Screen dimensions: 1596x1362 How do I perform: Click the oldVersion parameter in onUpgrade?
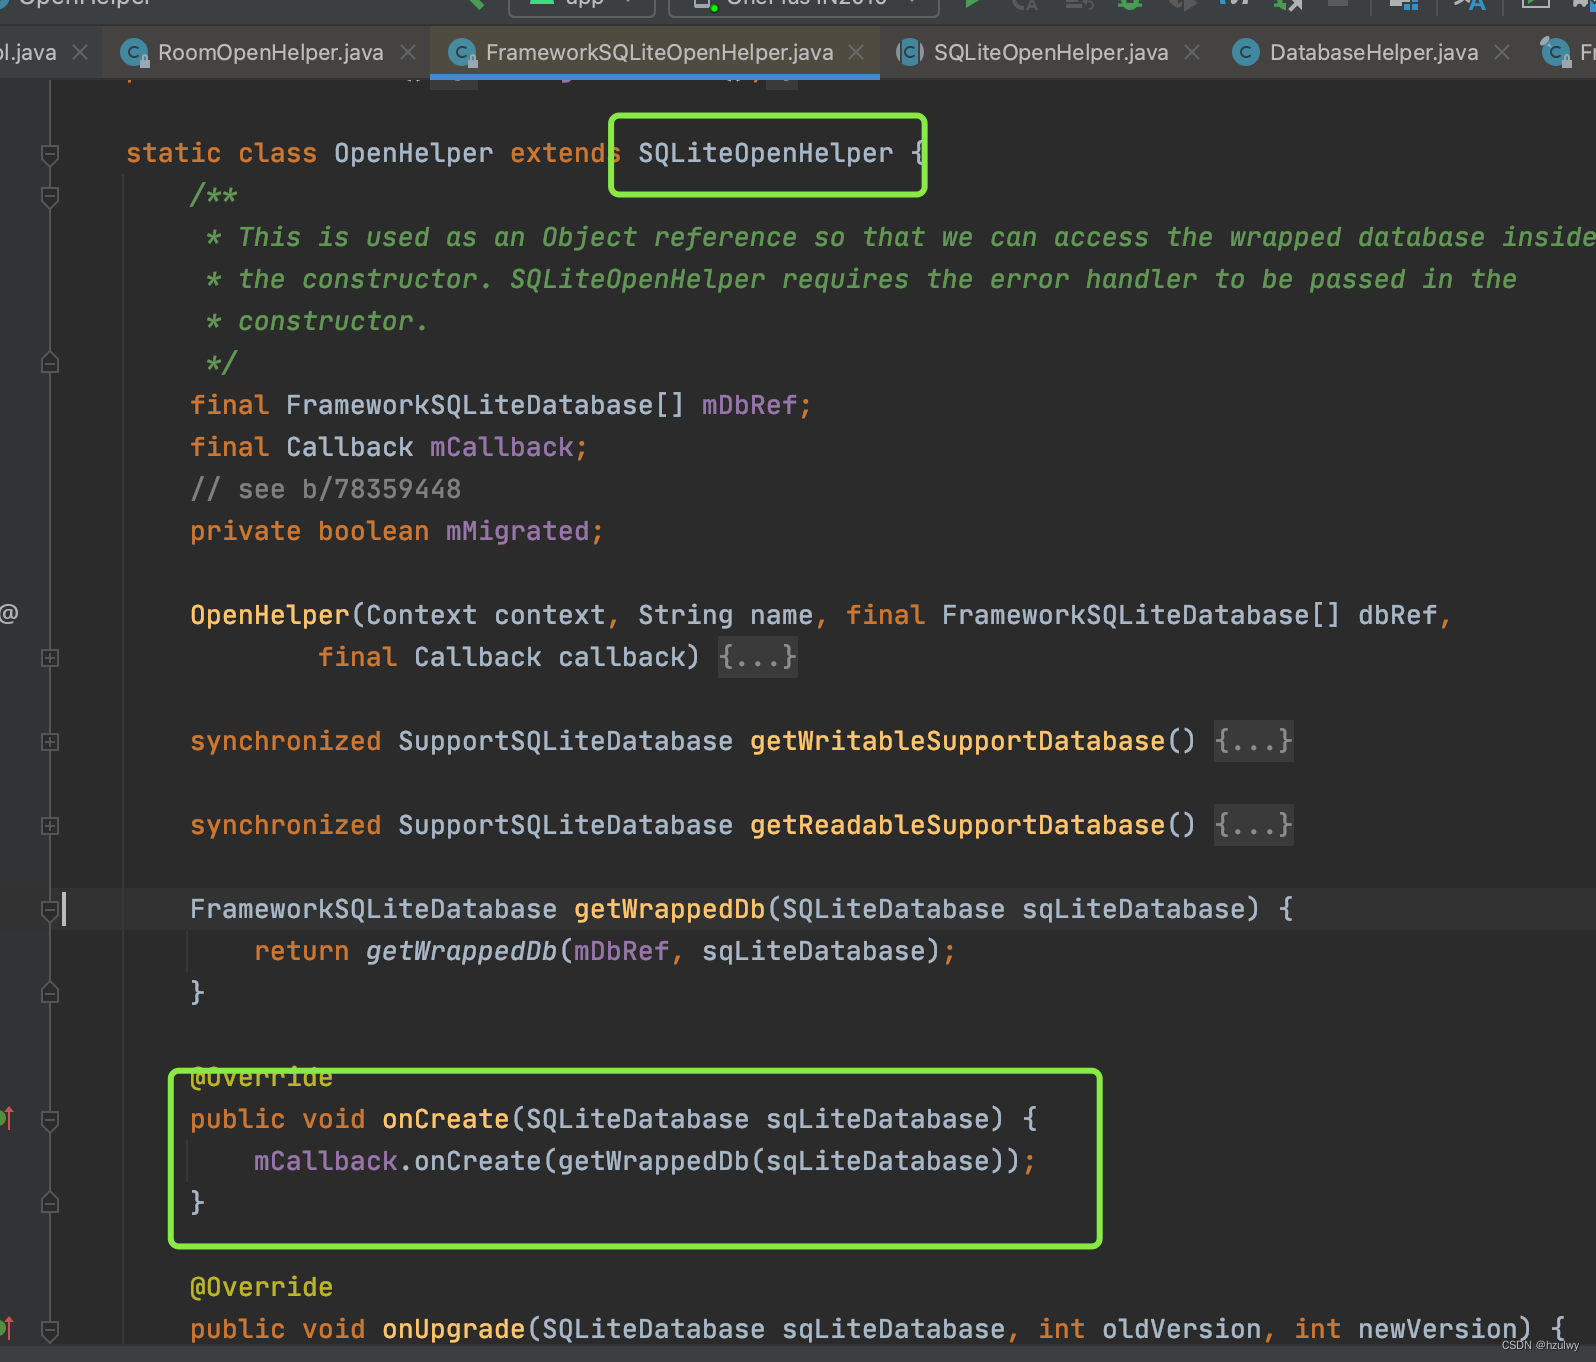(x=1181, y=1329)
